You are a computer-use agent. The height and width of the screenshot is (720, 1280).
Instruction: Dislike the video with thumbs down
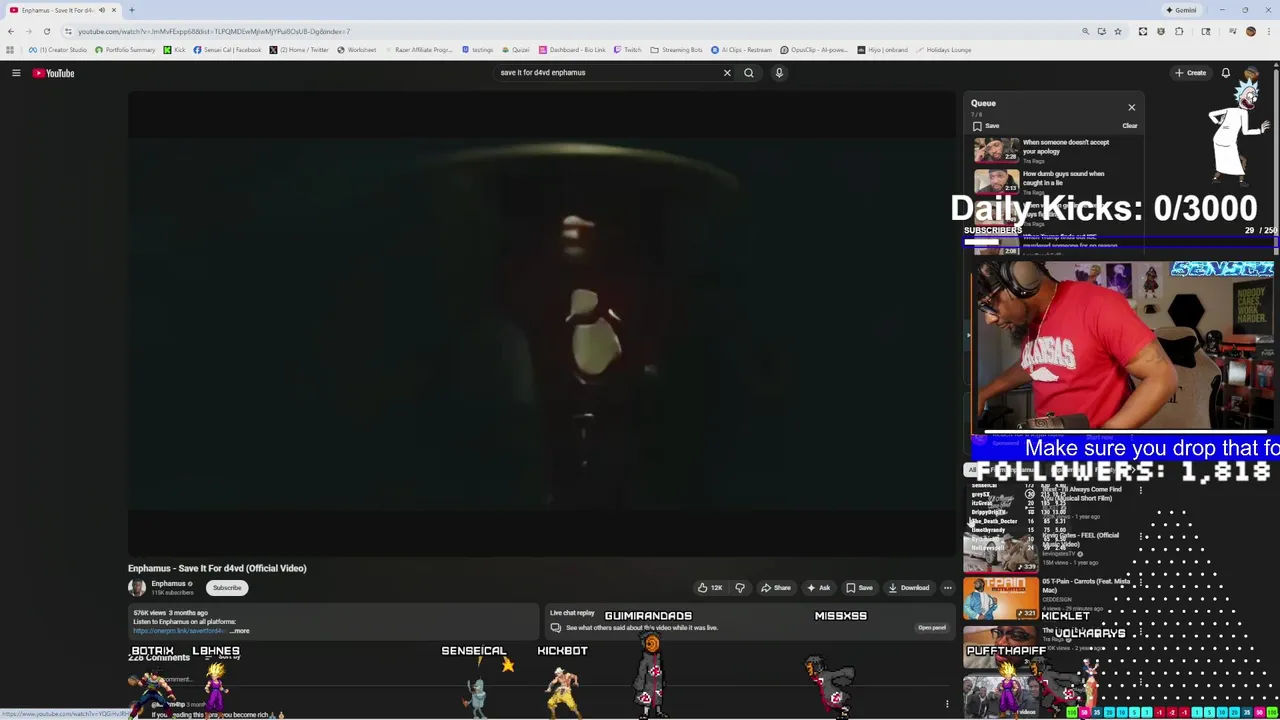(740, 588)
